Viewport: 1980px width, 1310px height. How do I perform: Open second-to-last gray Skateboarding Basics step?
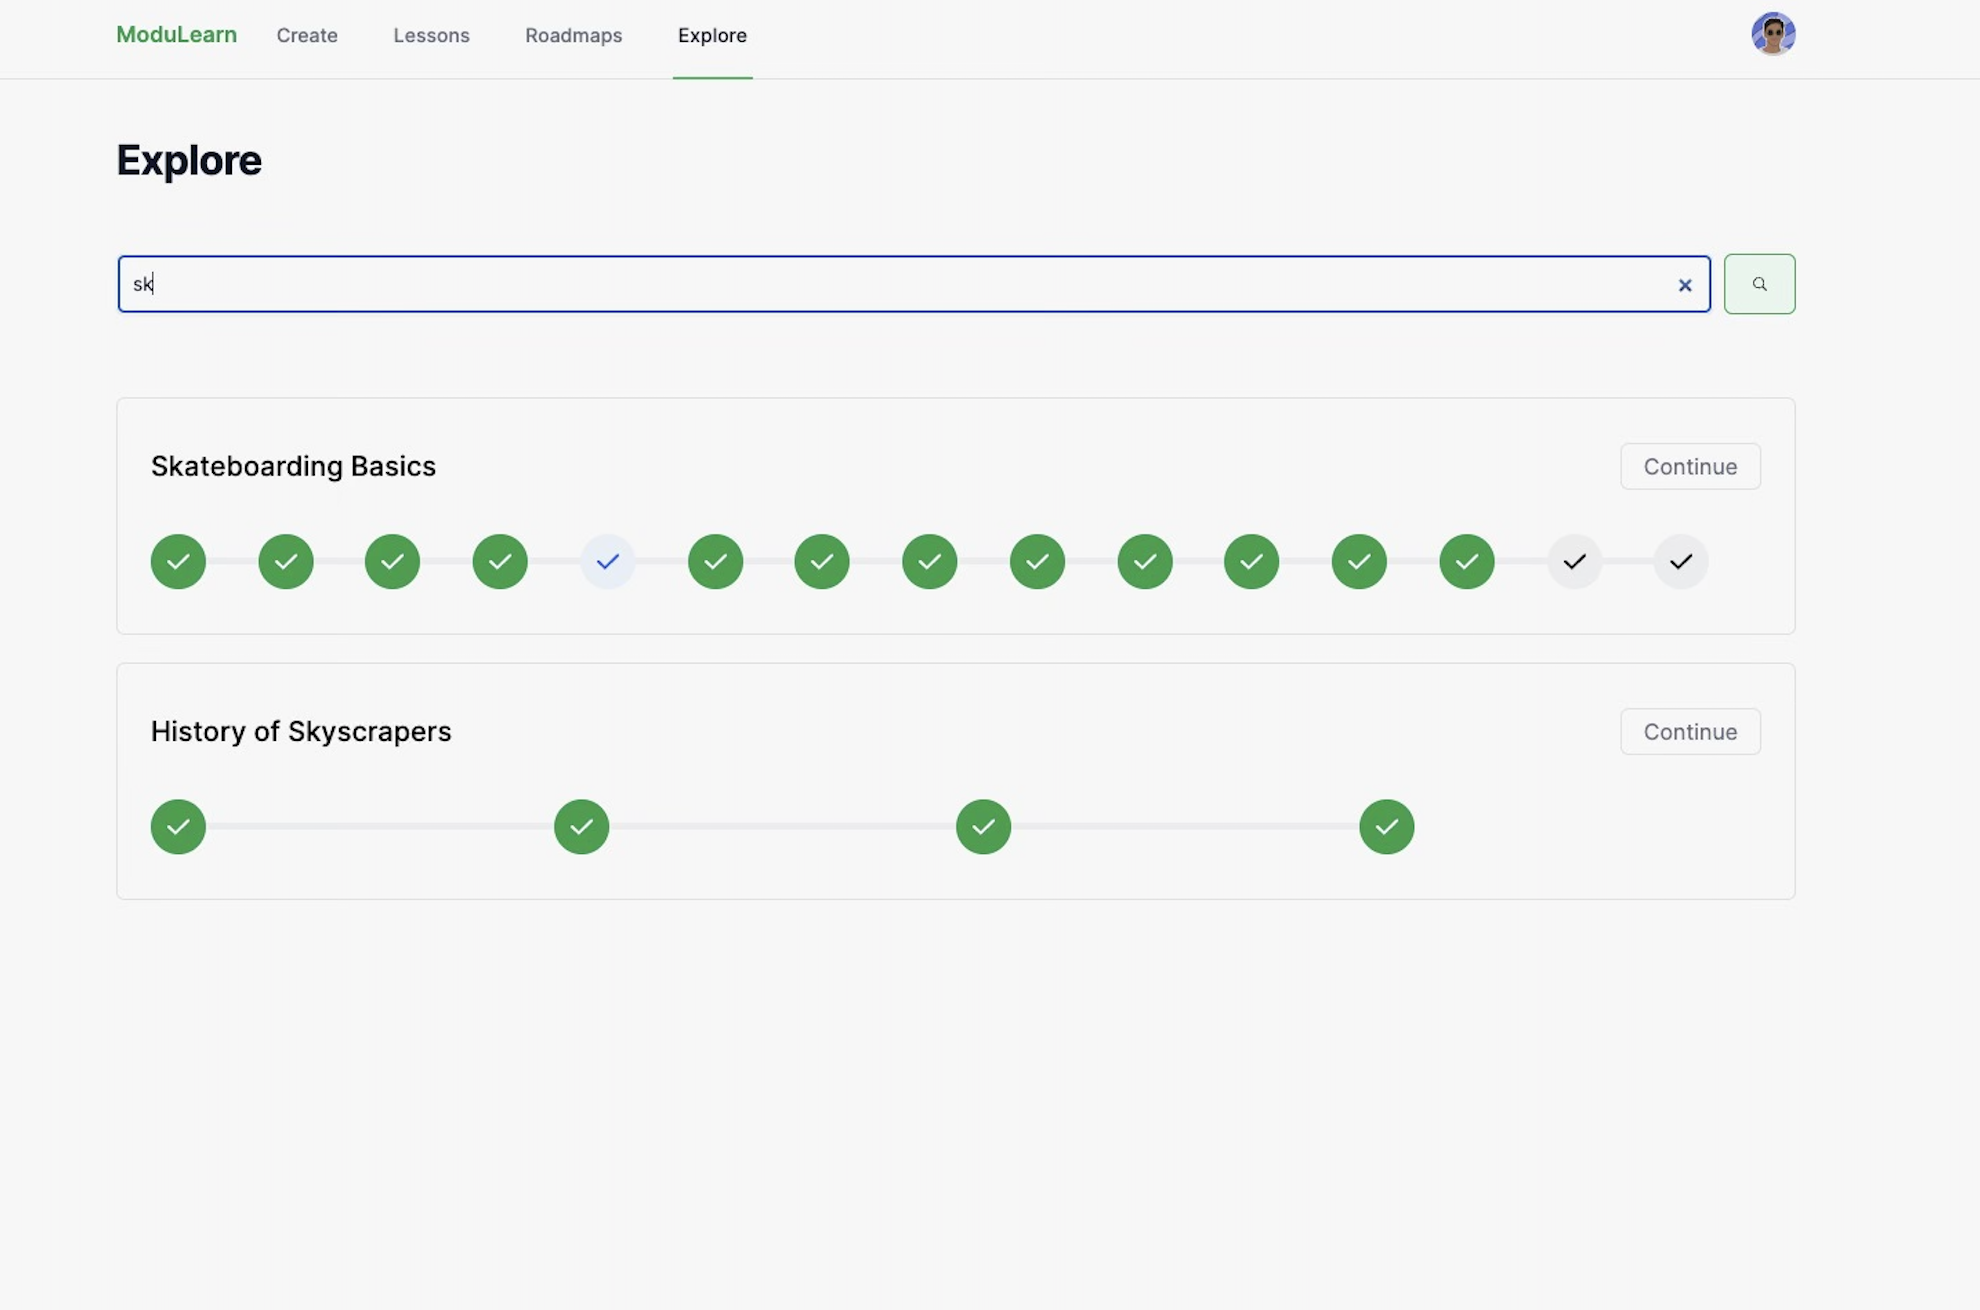pos(1574,561)
